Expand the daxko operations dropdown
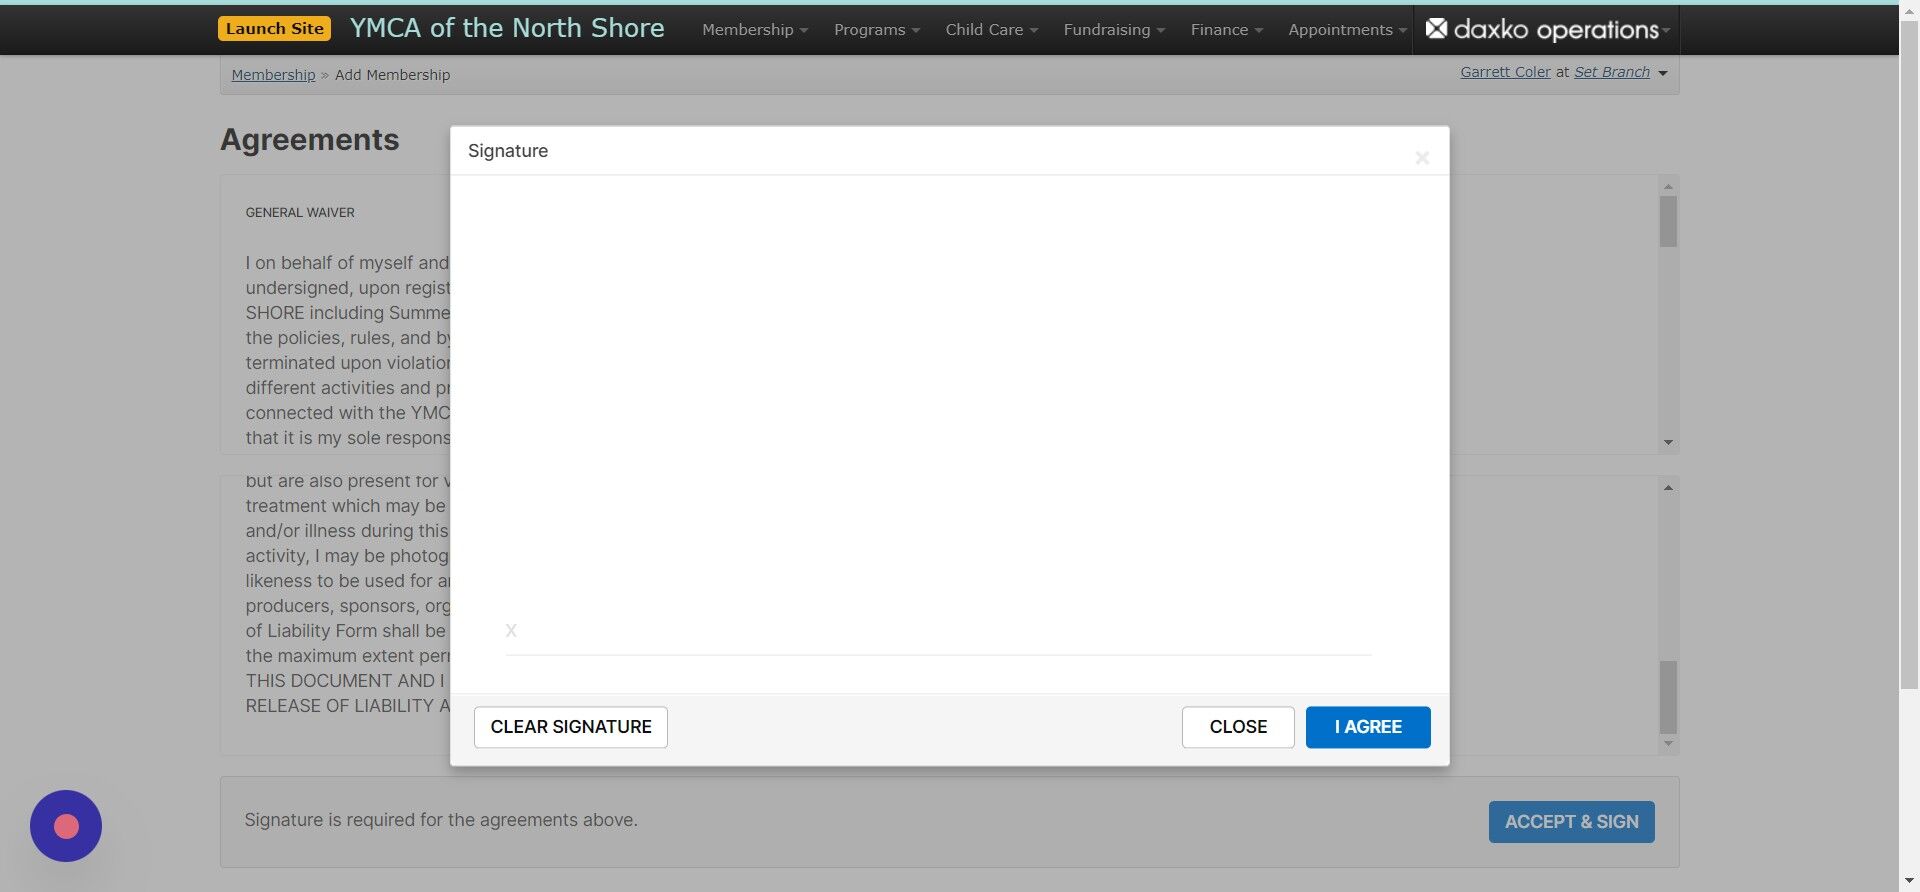This screenshot has width=1920, height=892. (x=1665, y=31)
